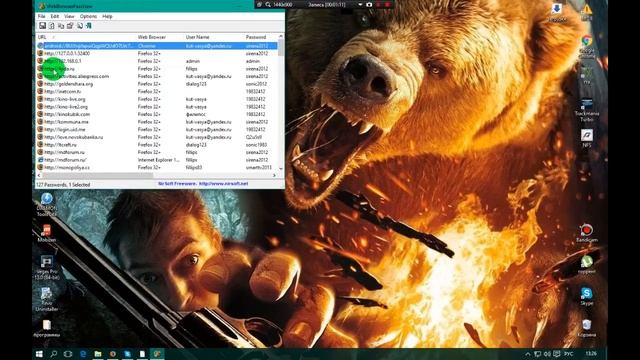Open the Bandicam desktop shortcut
The height and width of the screenshot is (360, 640).
point(587,233)
